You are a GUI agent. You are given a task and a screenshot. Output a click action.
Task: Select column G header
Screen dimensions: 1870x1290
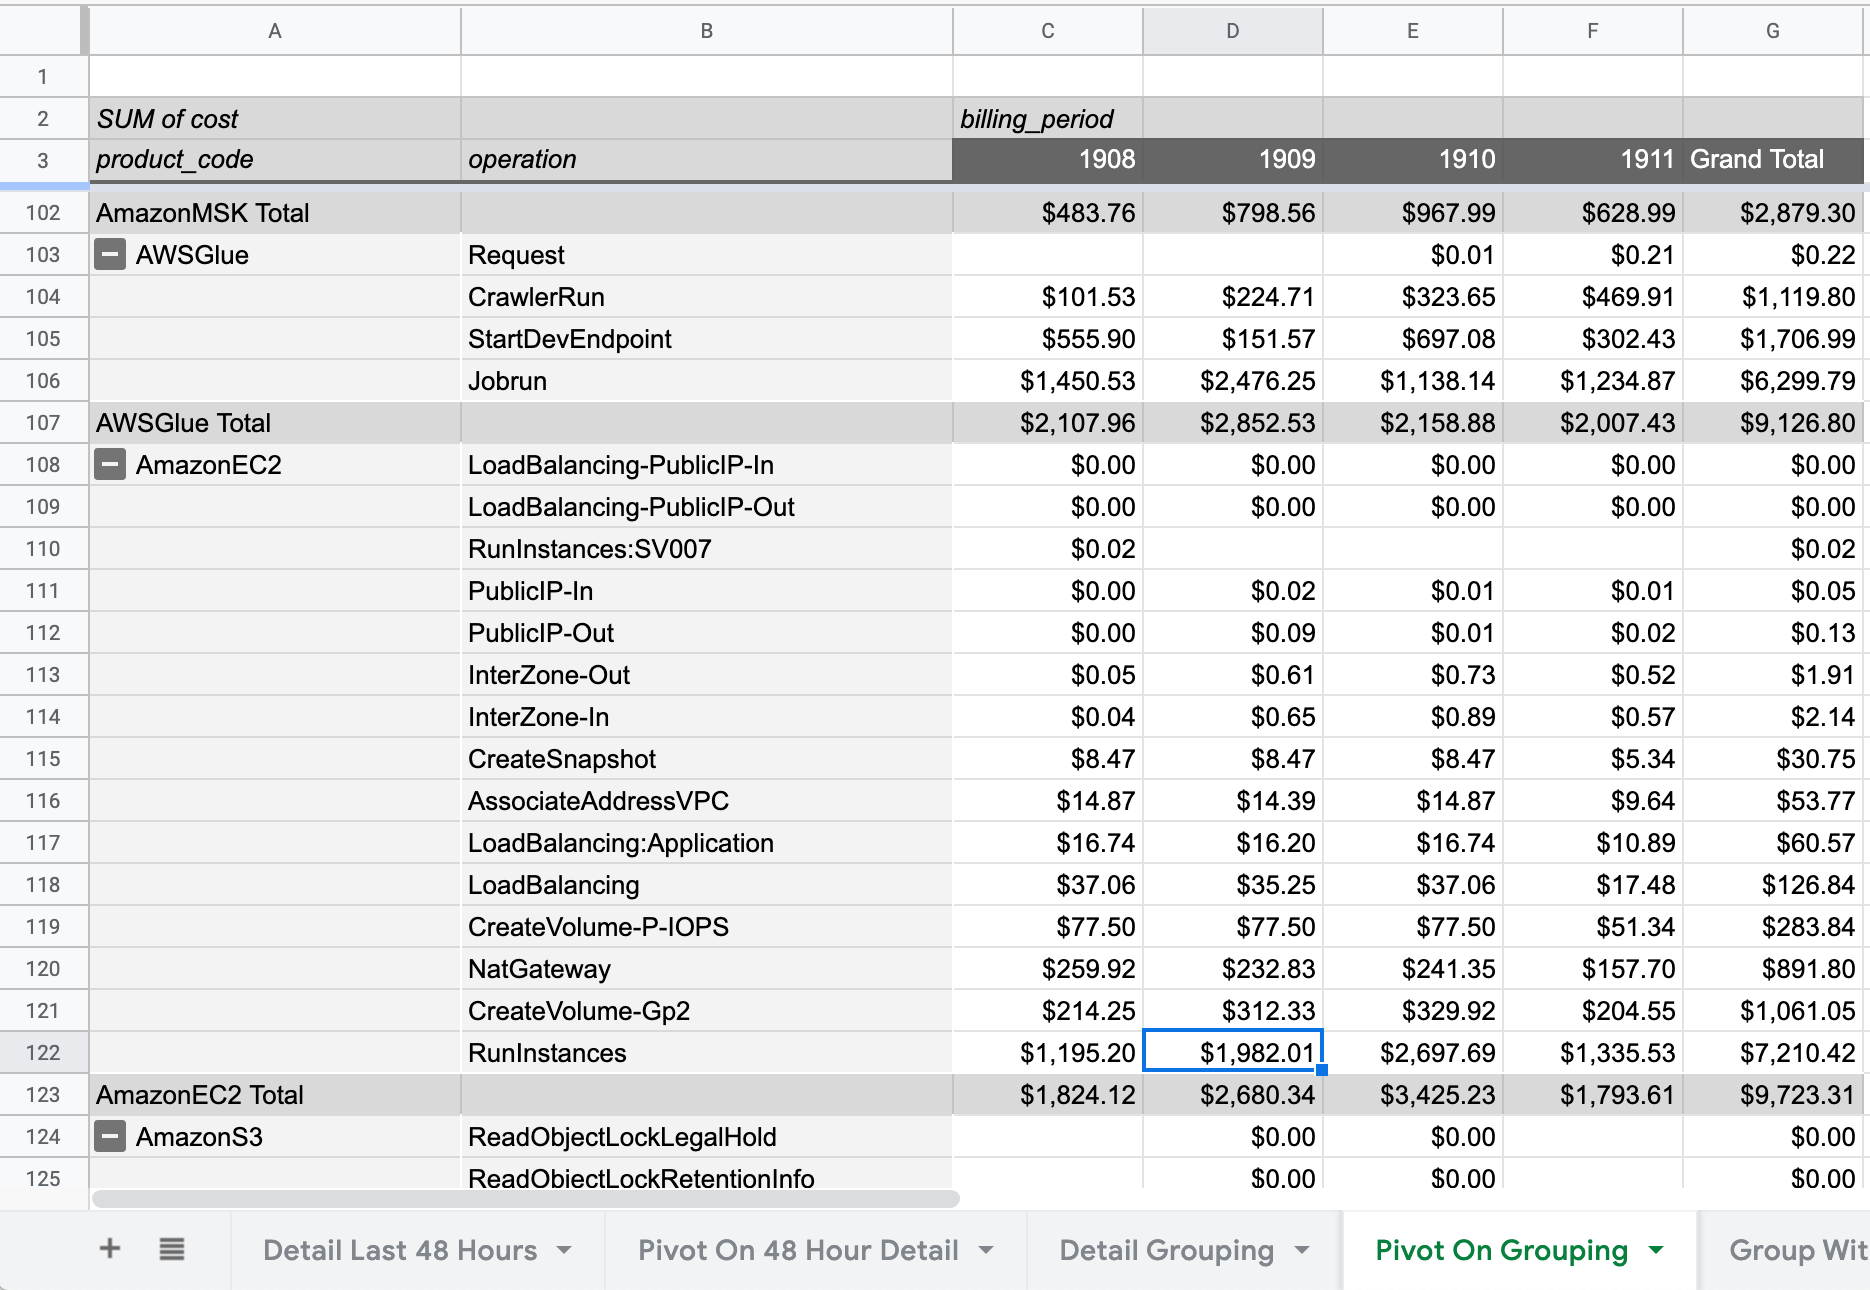[1773, 31]
